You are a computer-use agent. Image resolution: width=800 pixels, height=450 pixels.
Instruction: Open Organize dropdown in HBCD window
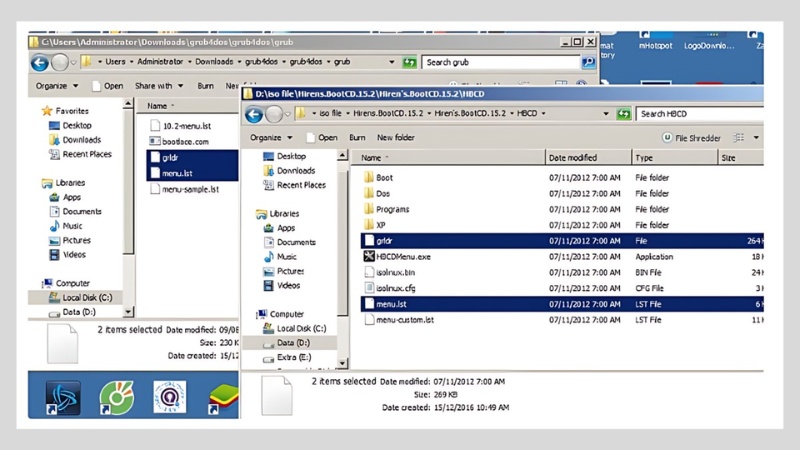tap(269, 138)
